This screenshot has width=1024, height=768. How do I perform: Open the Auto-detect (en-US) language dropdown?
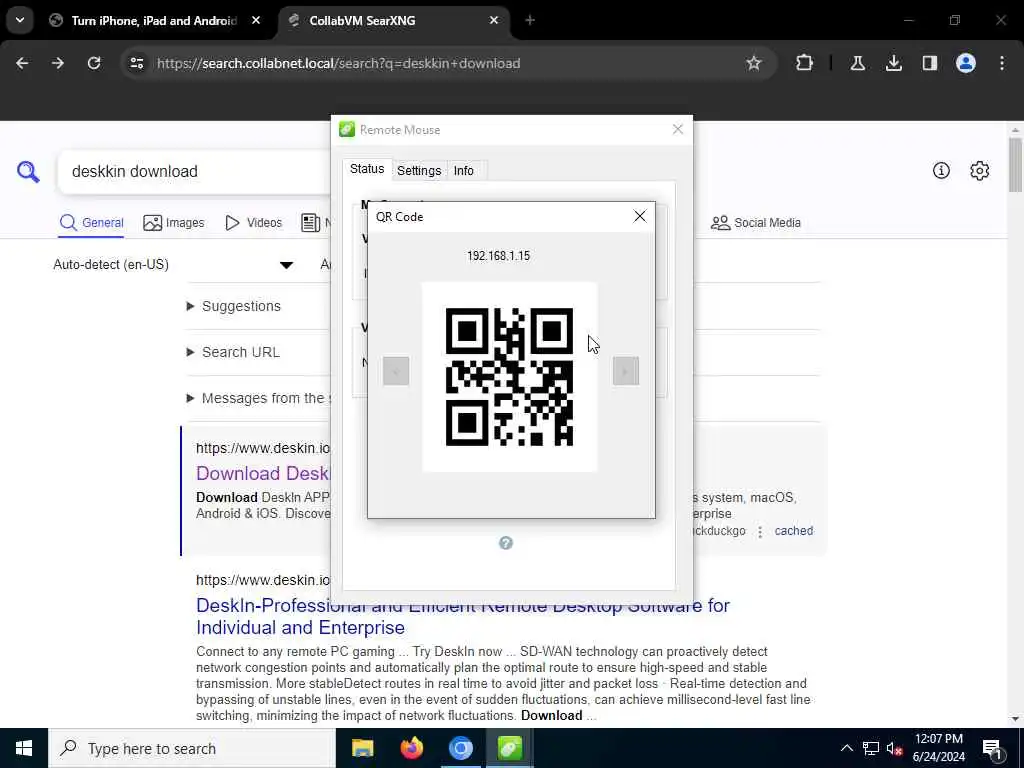[173, 264]
